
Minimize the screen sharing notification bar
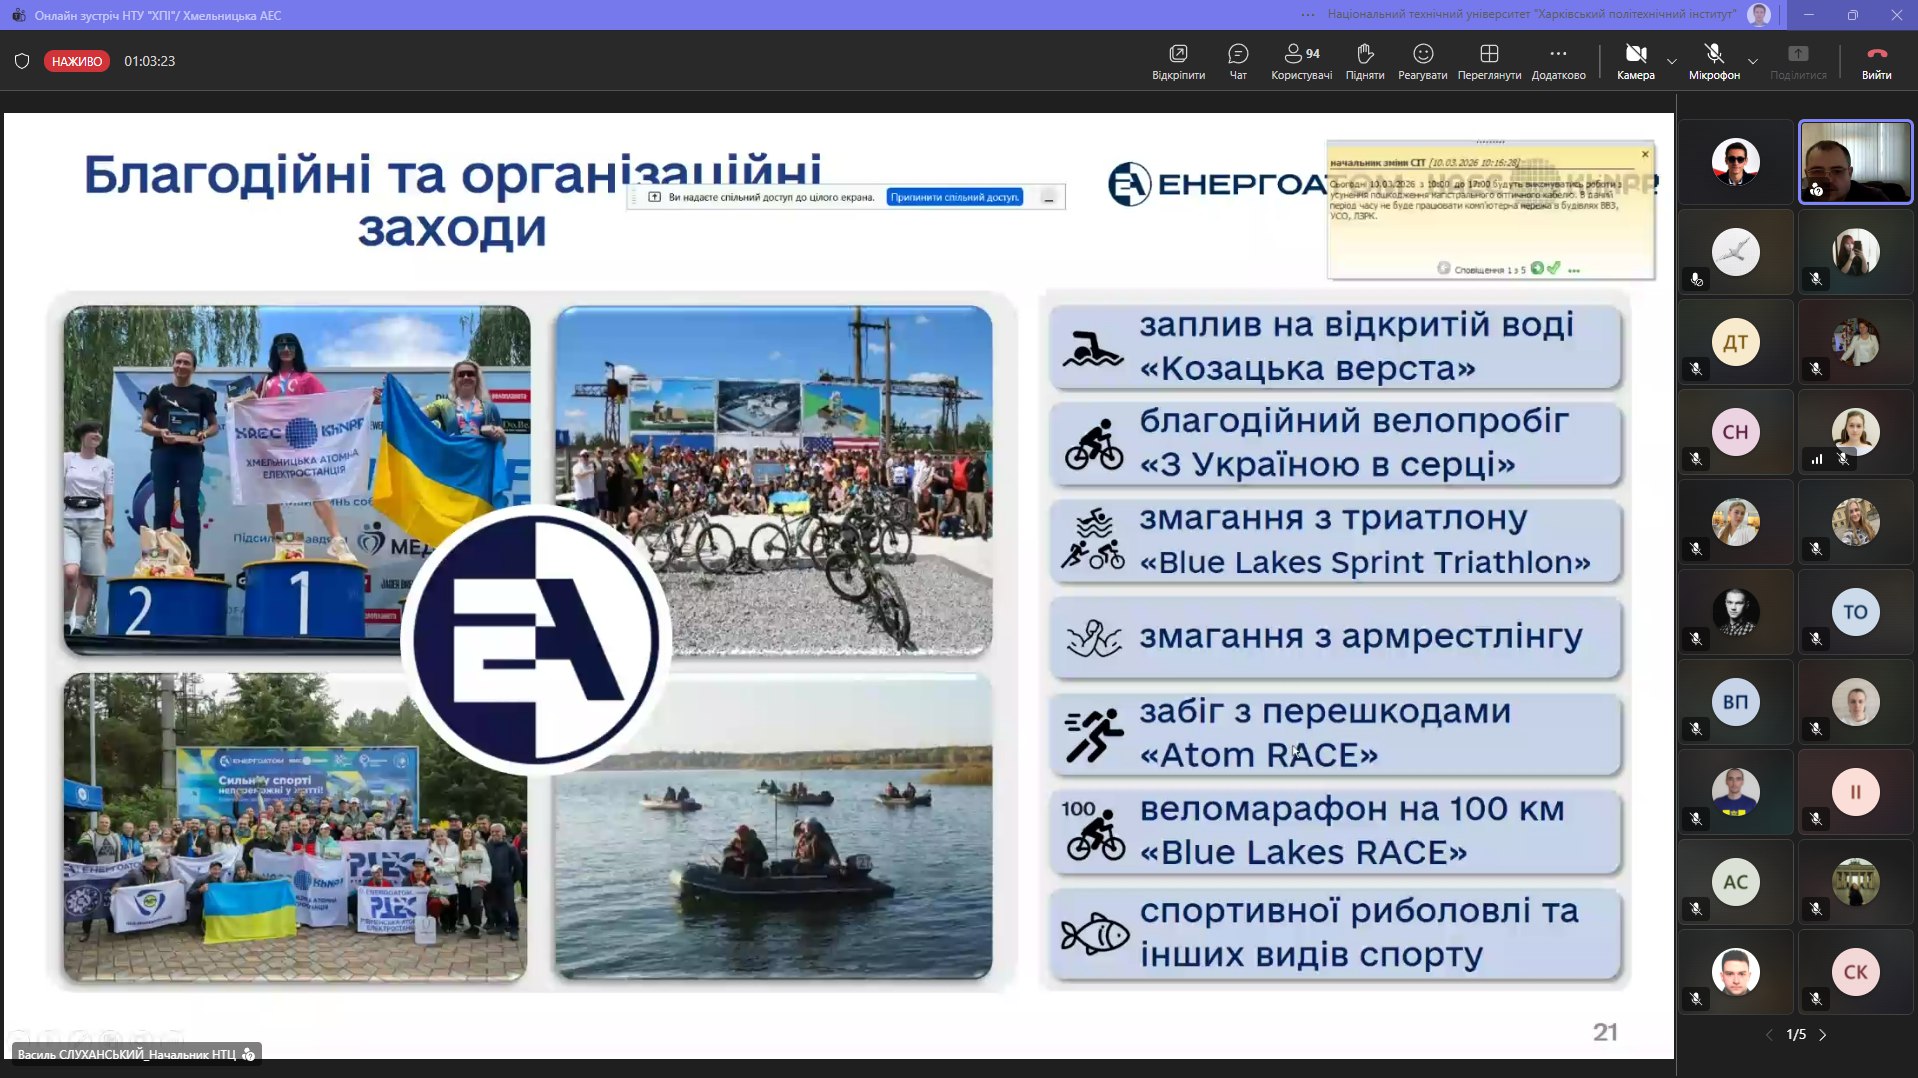click(x=1048, y=198)
